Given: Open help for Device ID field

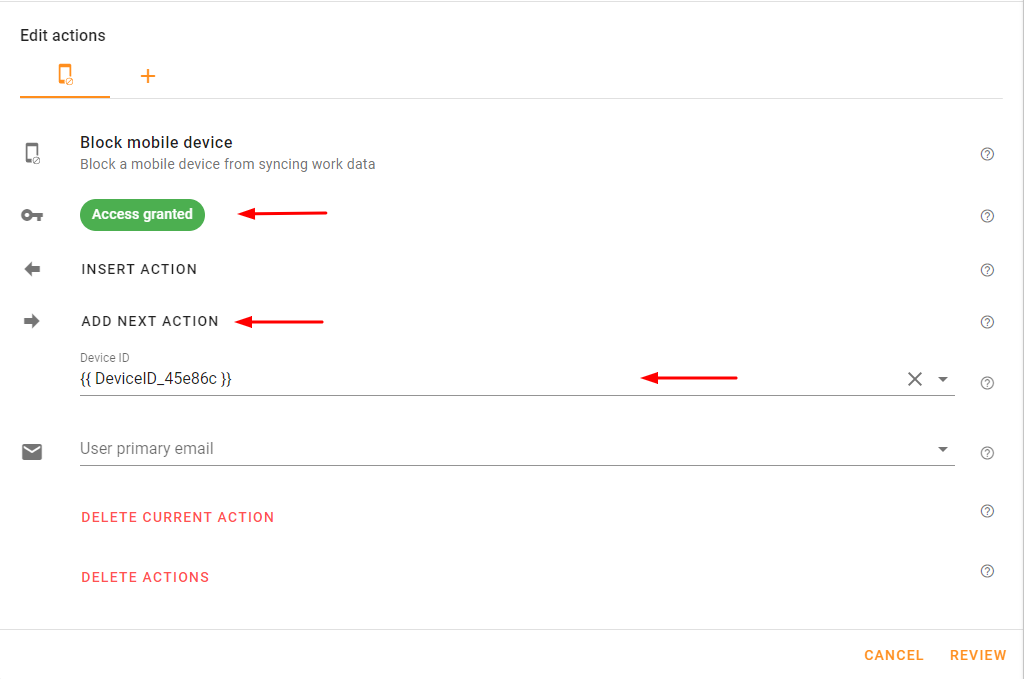Looking at the screenshot, I should [x=987, y=383].
